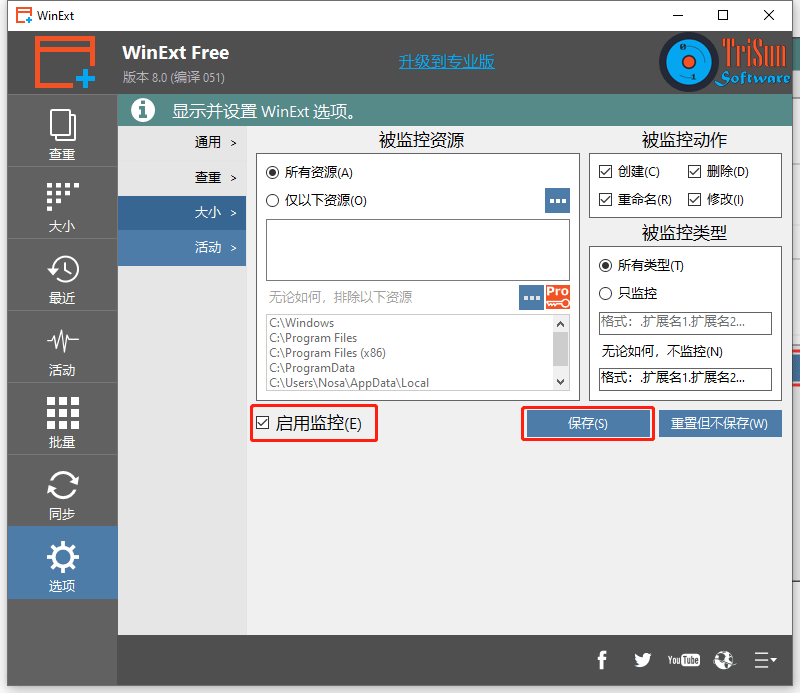Select the C:\Users\Nosa\AppData\Local list entry
Screen dimensions: 800x693
(349, 383)
